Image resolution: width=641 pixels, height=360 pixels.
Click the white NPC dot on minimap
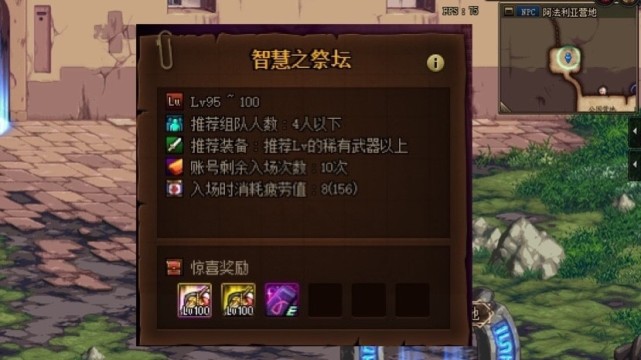(x=602, y=90)
